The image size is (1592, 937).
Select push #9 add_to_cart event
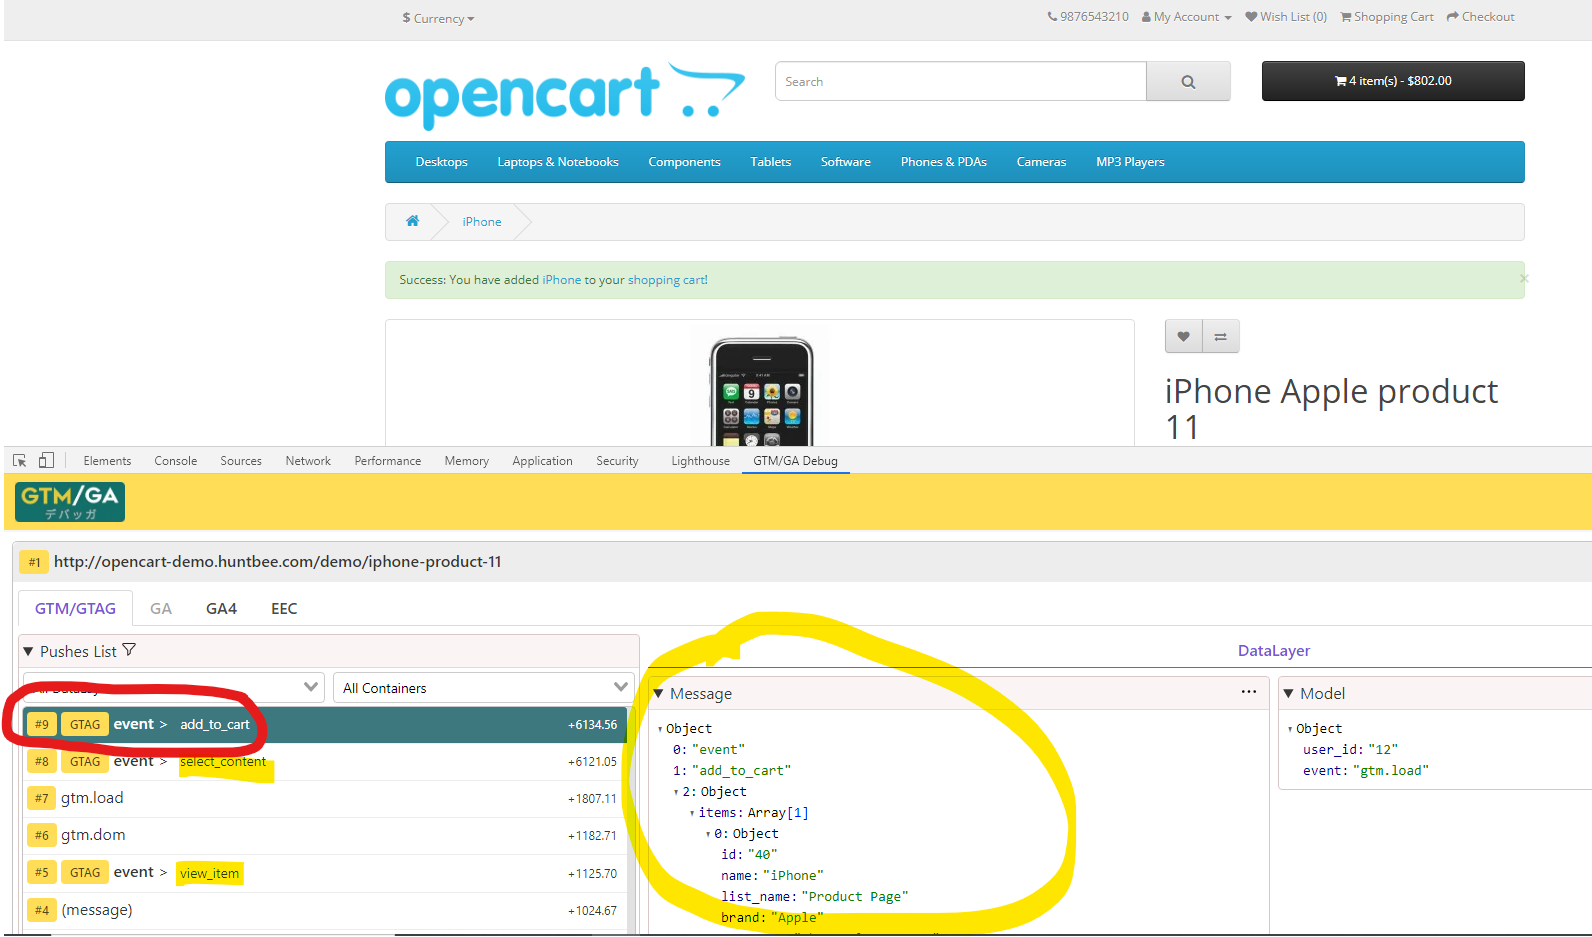325,724
